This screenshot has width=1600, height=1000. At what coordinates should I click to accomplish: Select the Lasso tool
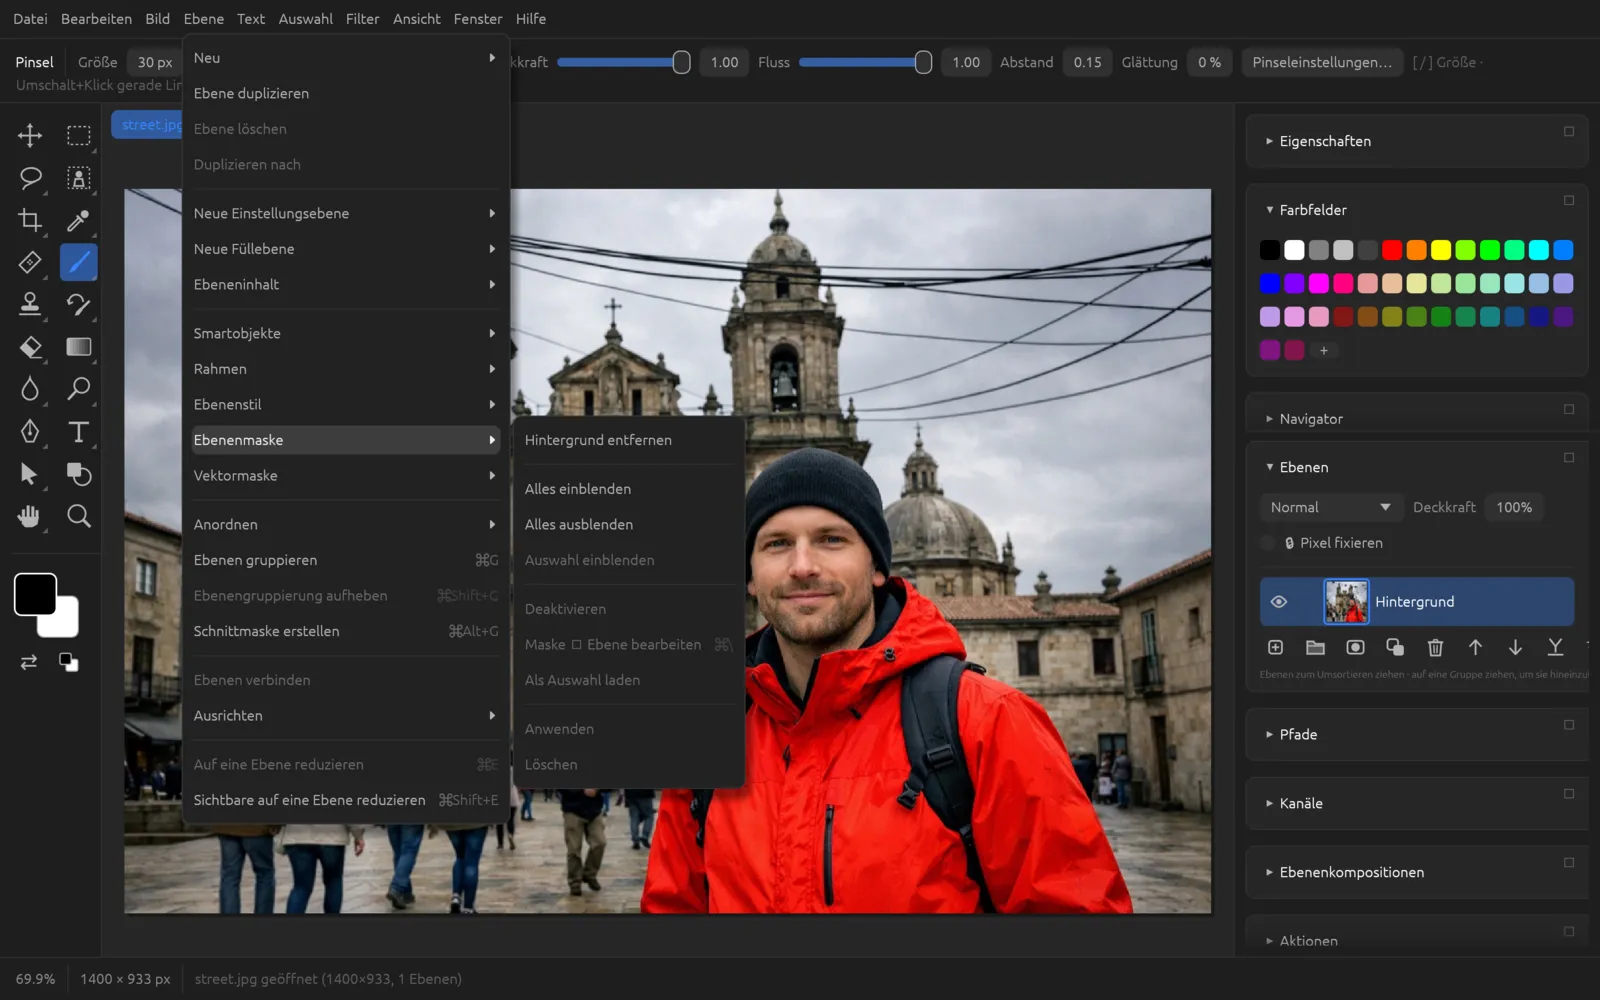[x=30, y=178]
